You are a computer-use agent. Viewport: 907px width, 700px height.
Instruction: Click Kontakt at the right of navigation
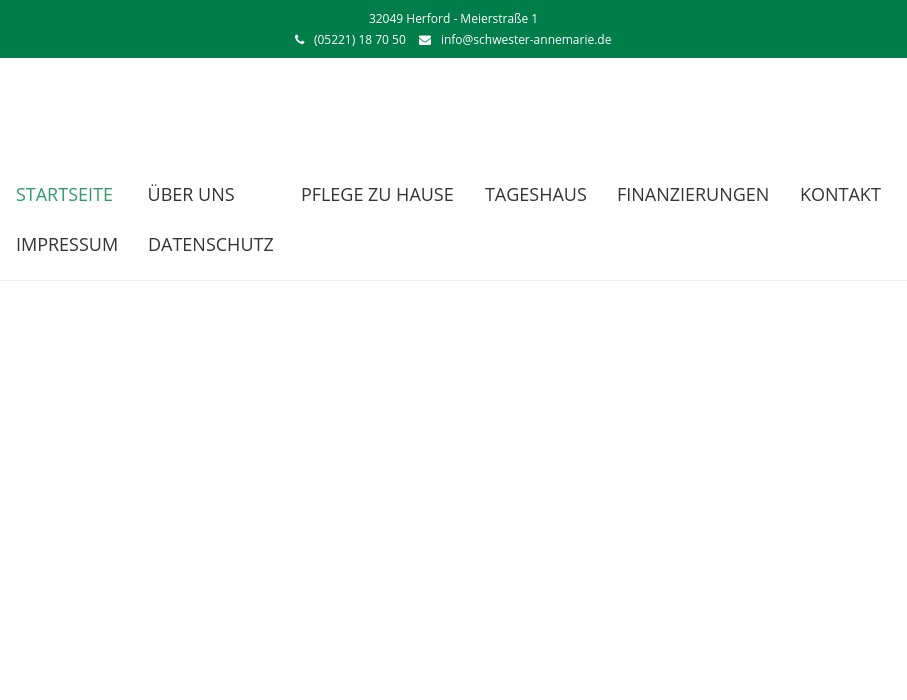click(840, 194)
